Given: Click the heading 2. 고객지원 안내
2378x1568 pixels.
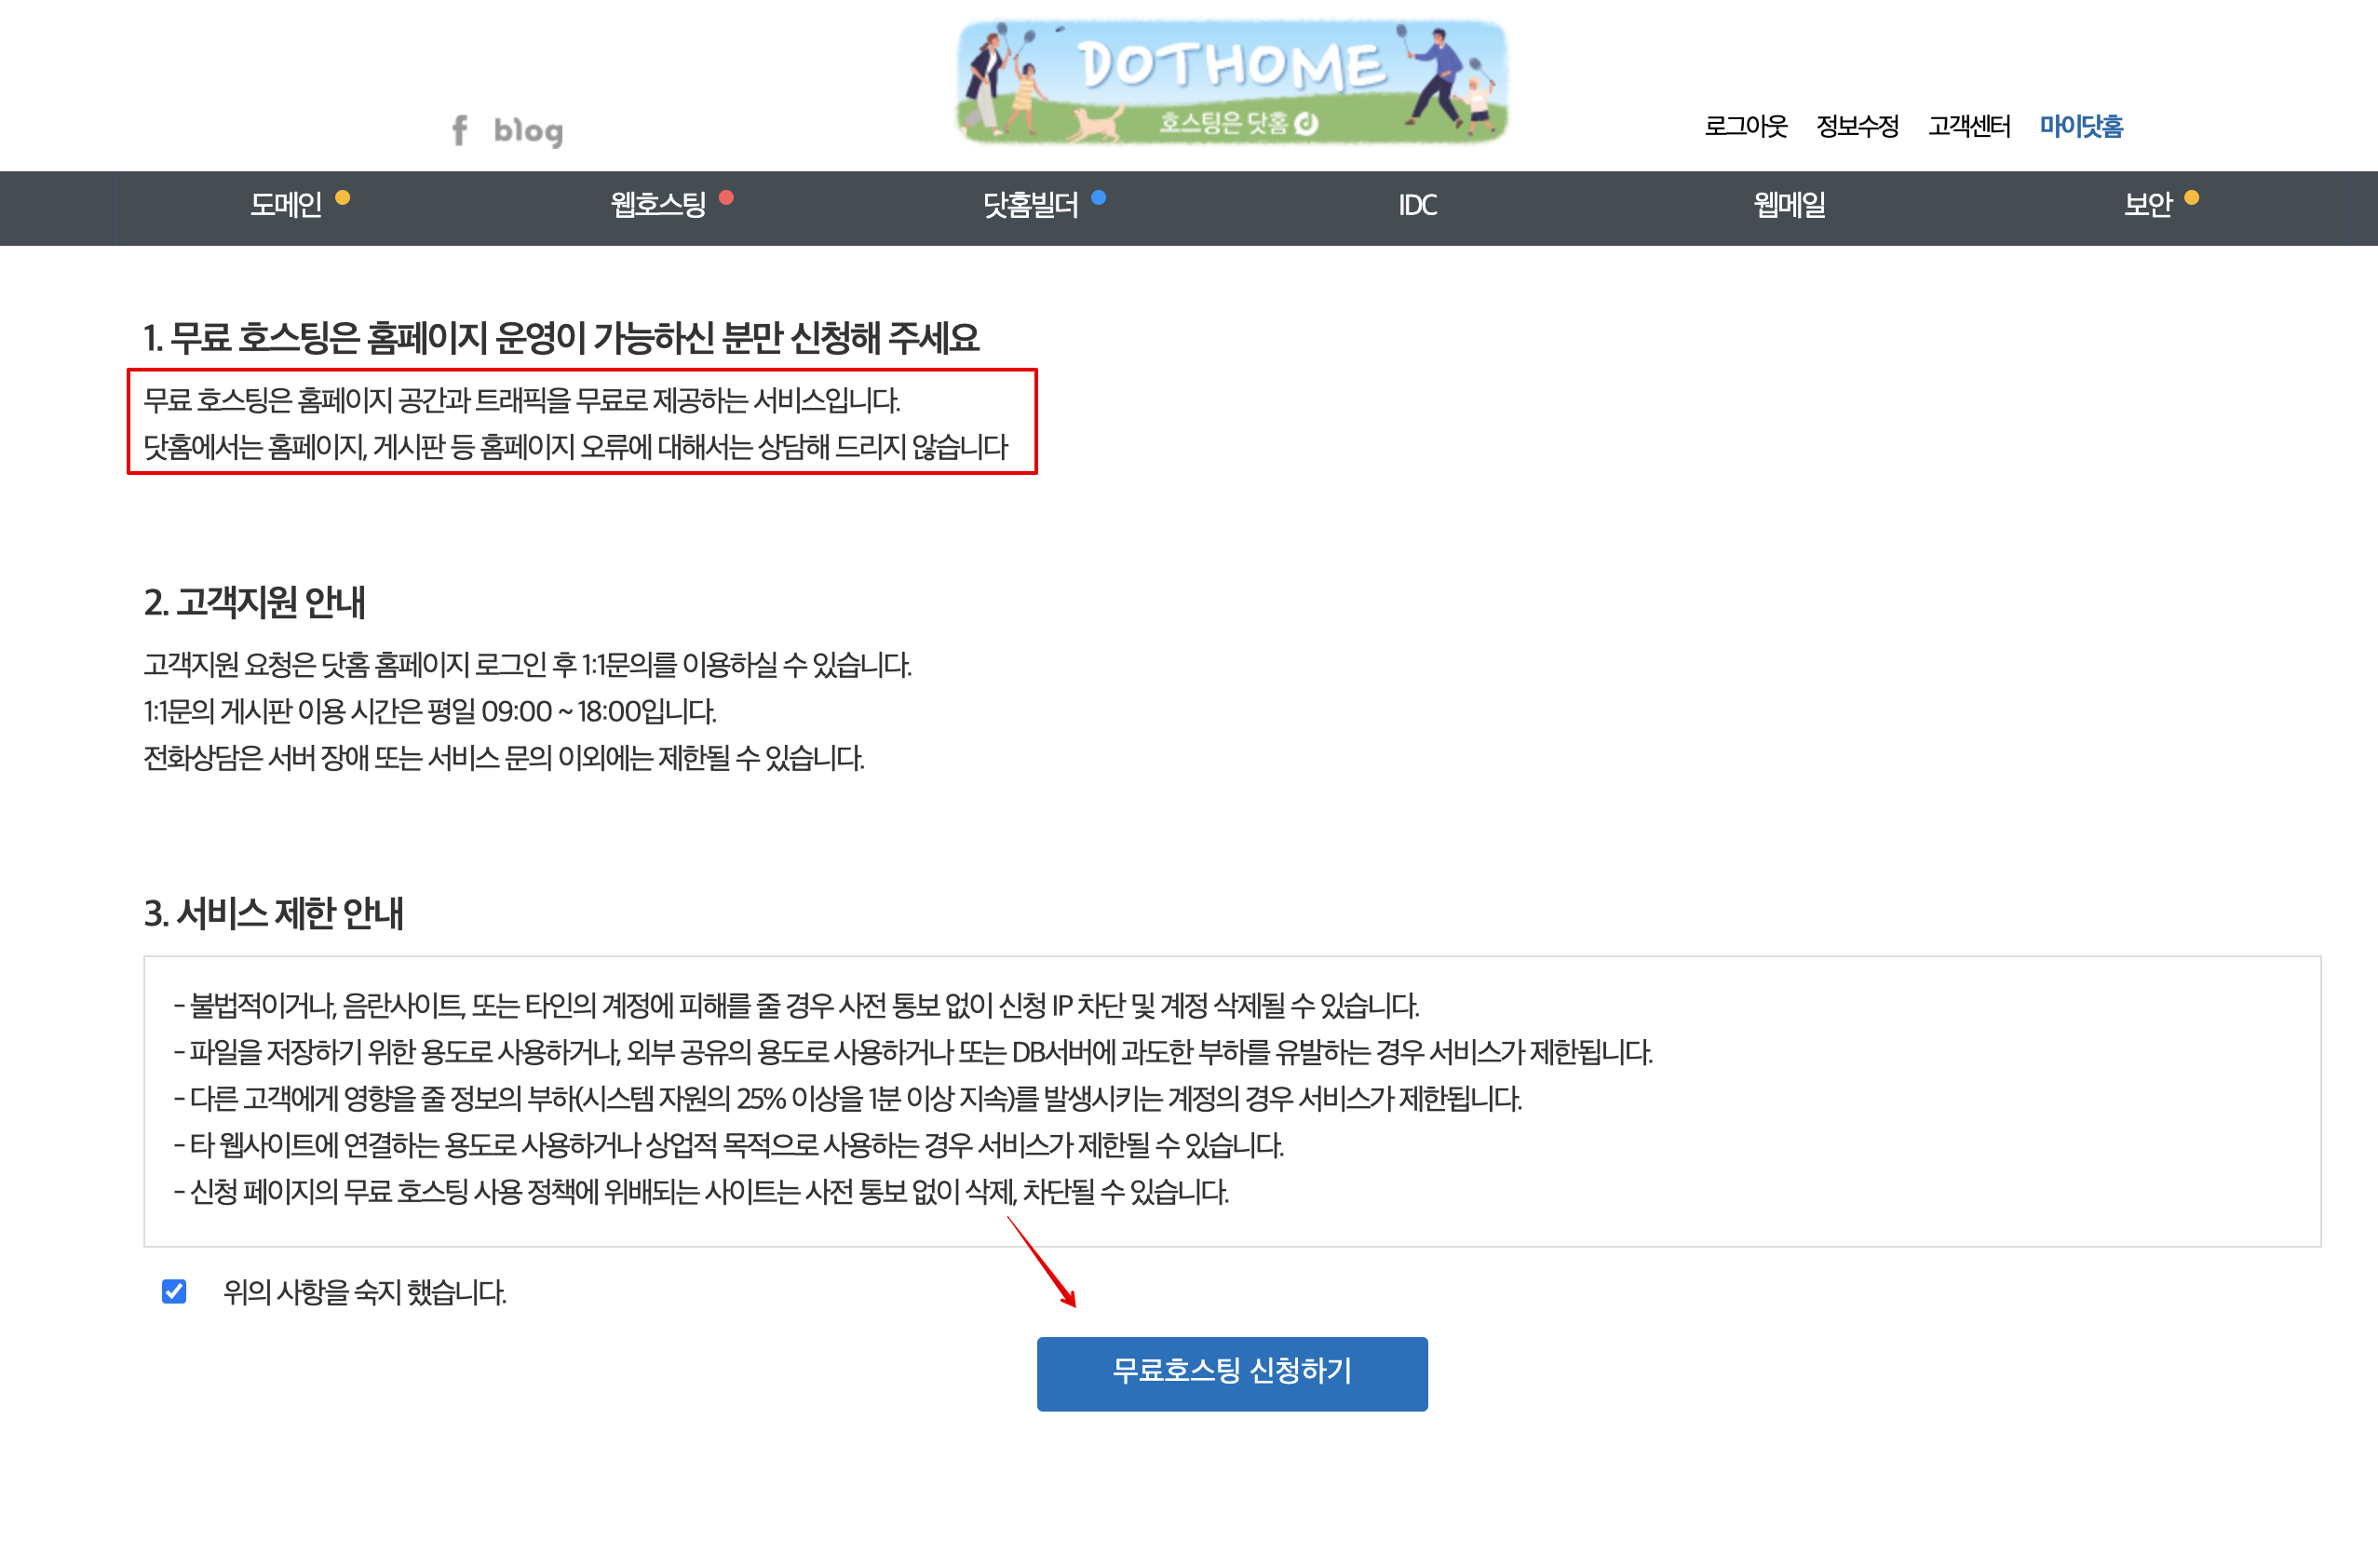Looking at the screenshot, I should tap(255, 602).
